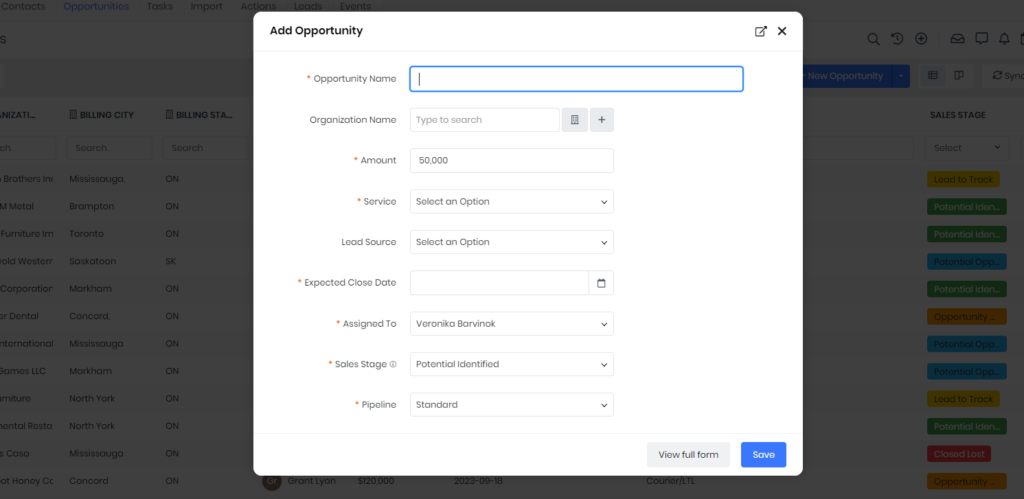This screenshot has height=499, width=1024.
Task: Click the Amount input field
Action: pyautogui.click(x=512, y=161)
